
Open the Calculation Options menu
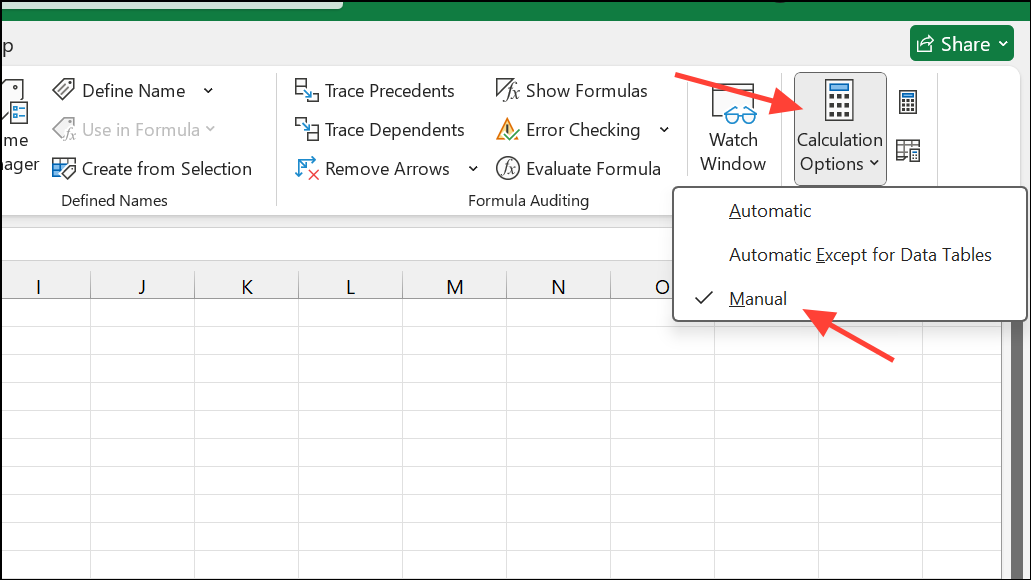839,128
